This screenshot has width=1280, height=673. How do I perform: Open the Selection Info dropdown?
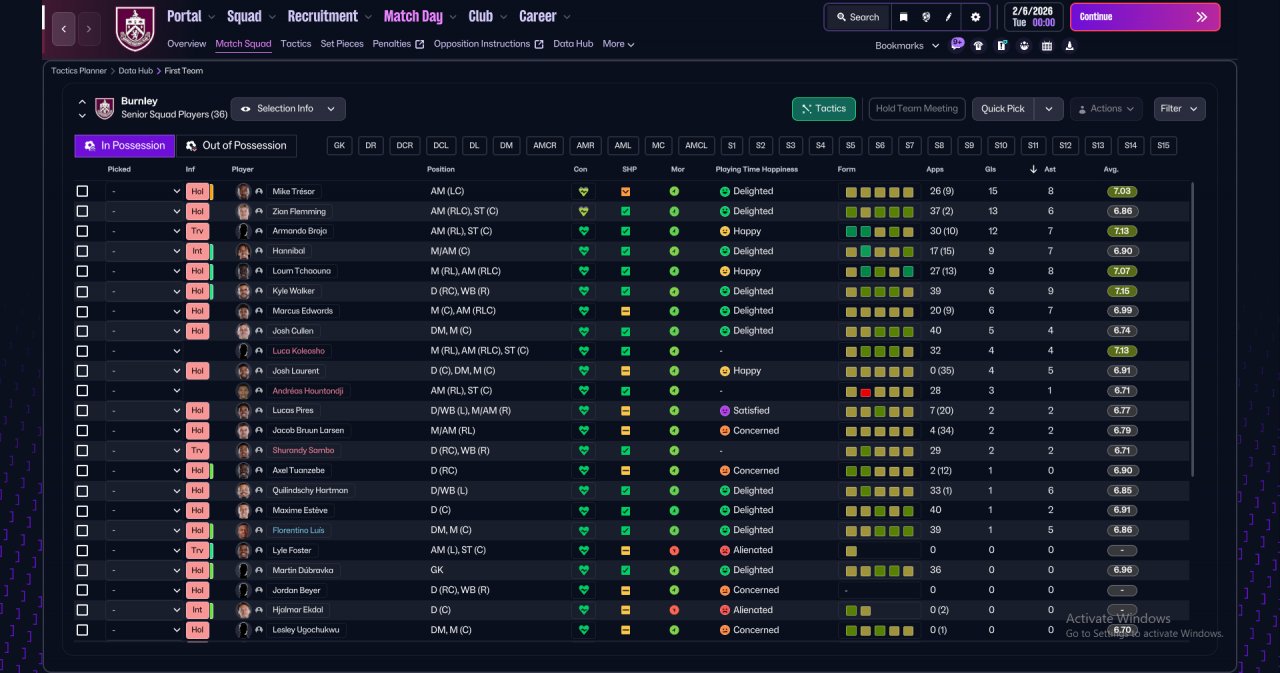[288, 108]
